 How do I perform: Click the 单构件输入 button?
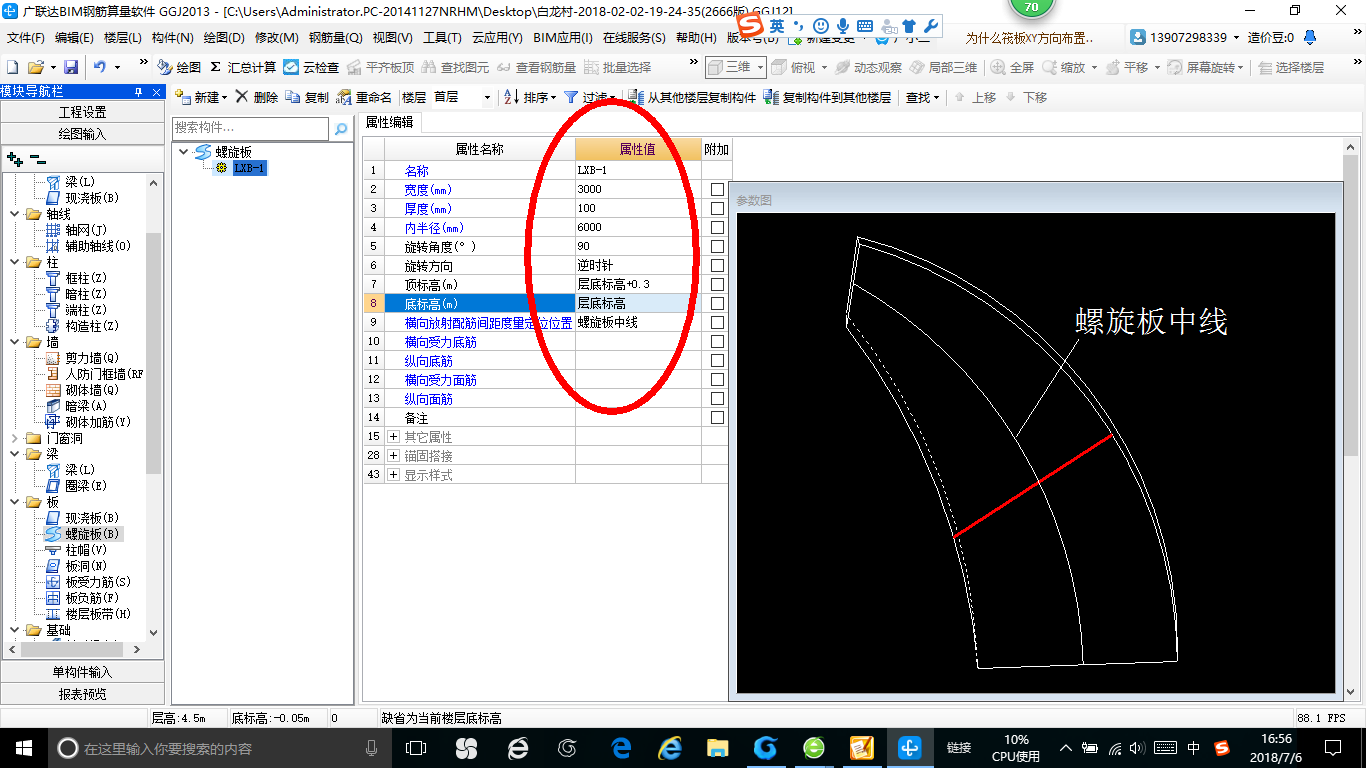click(x=82, y=672)
